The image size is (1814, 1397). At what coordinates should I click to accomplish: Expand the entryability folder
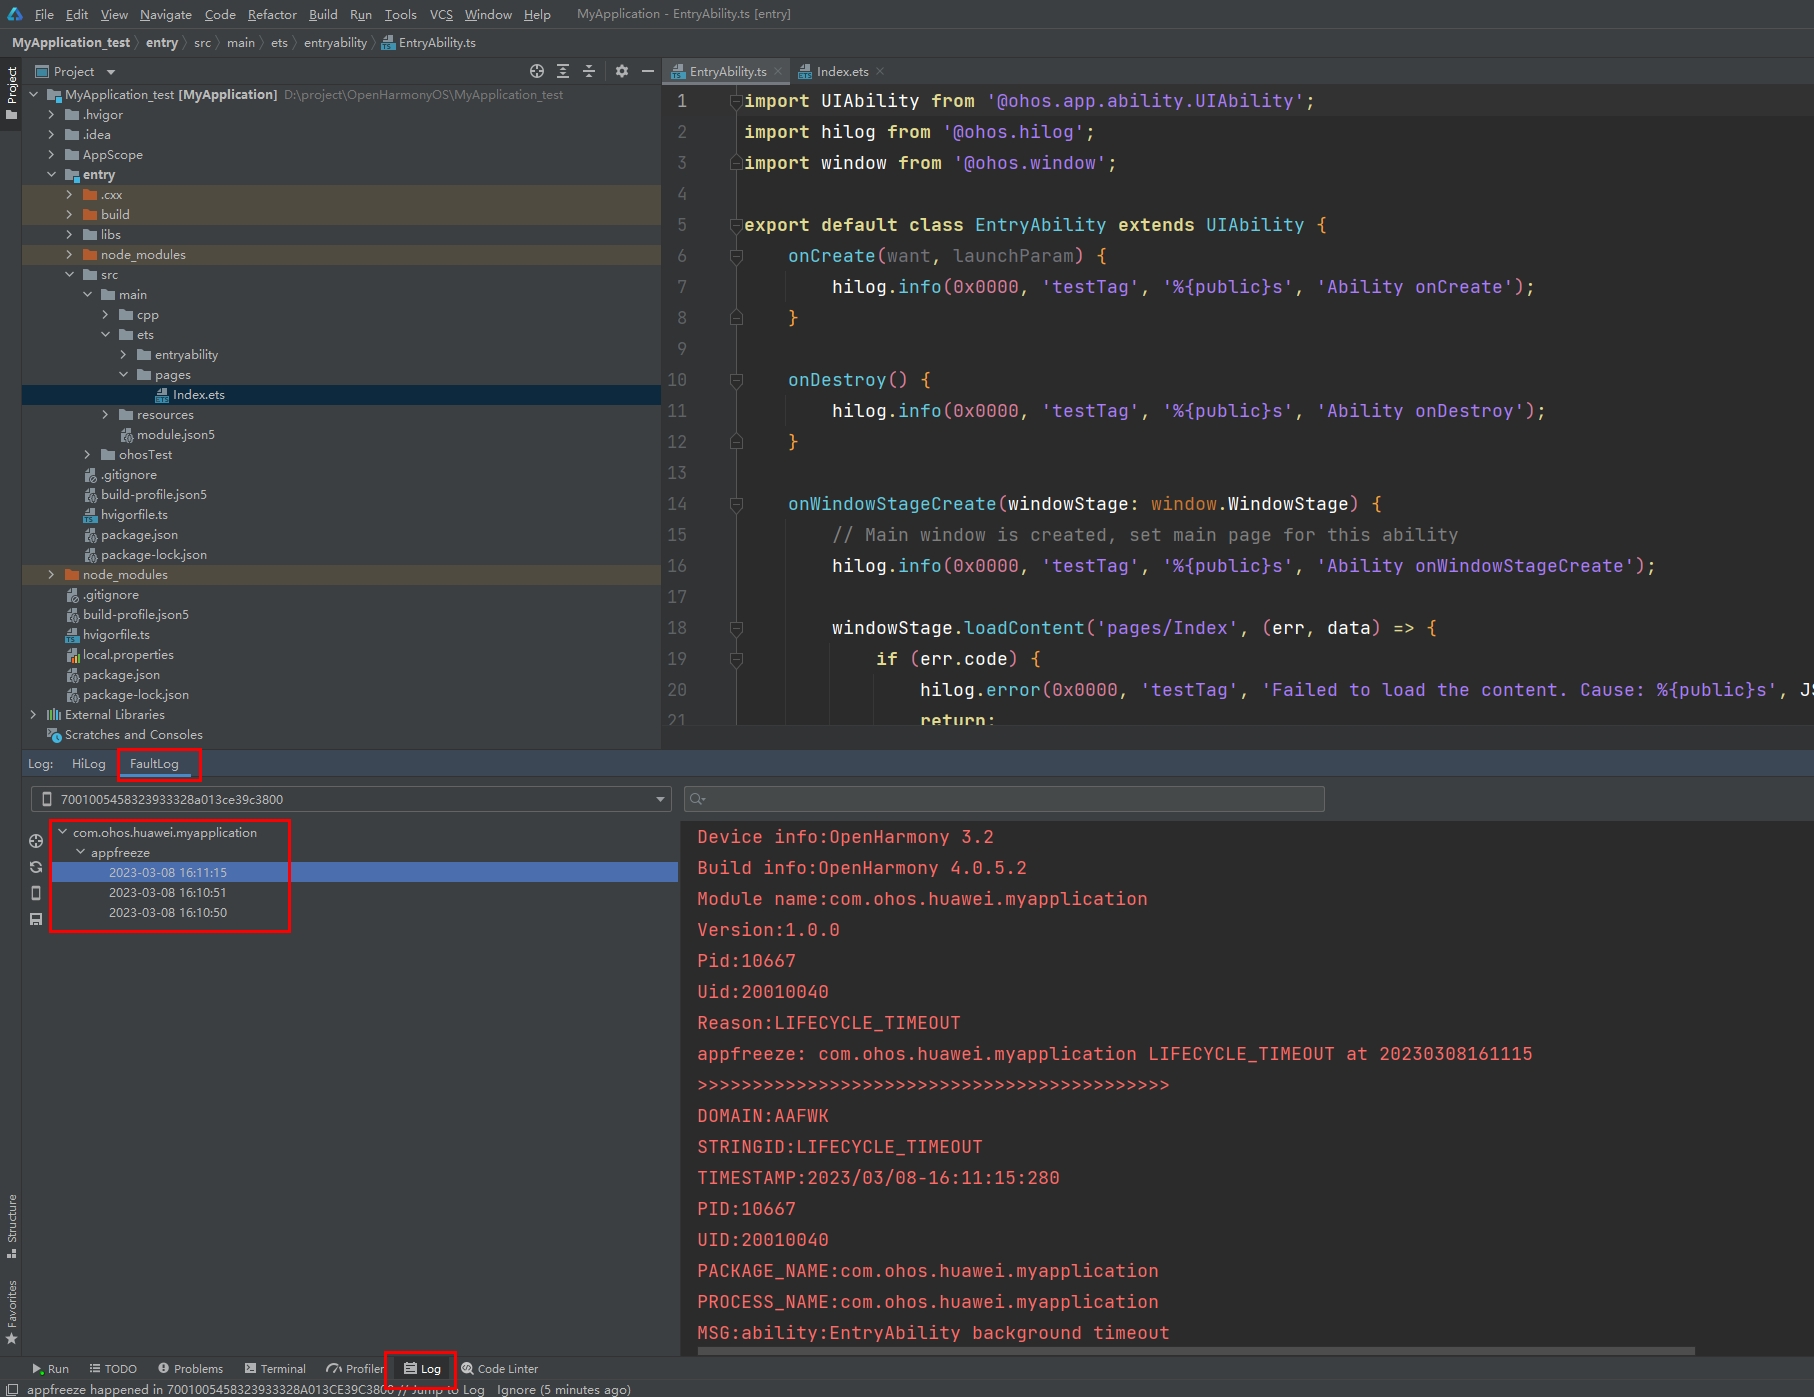124,355
